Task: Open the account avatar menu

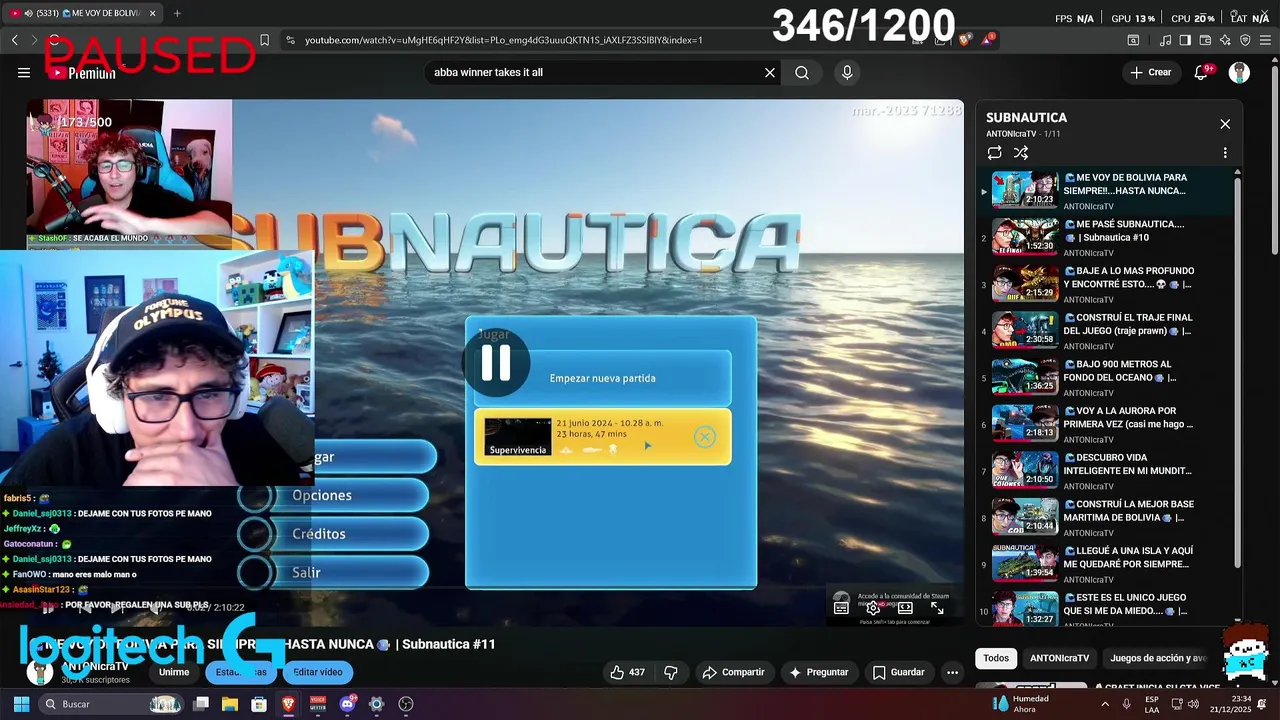Action: click(x=1239, y=72)
